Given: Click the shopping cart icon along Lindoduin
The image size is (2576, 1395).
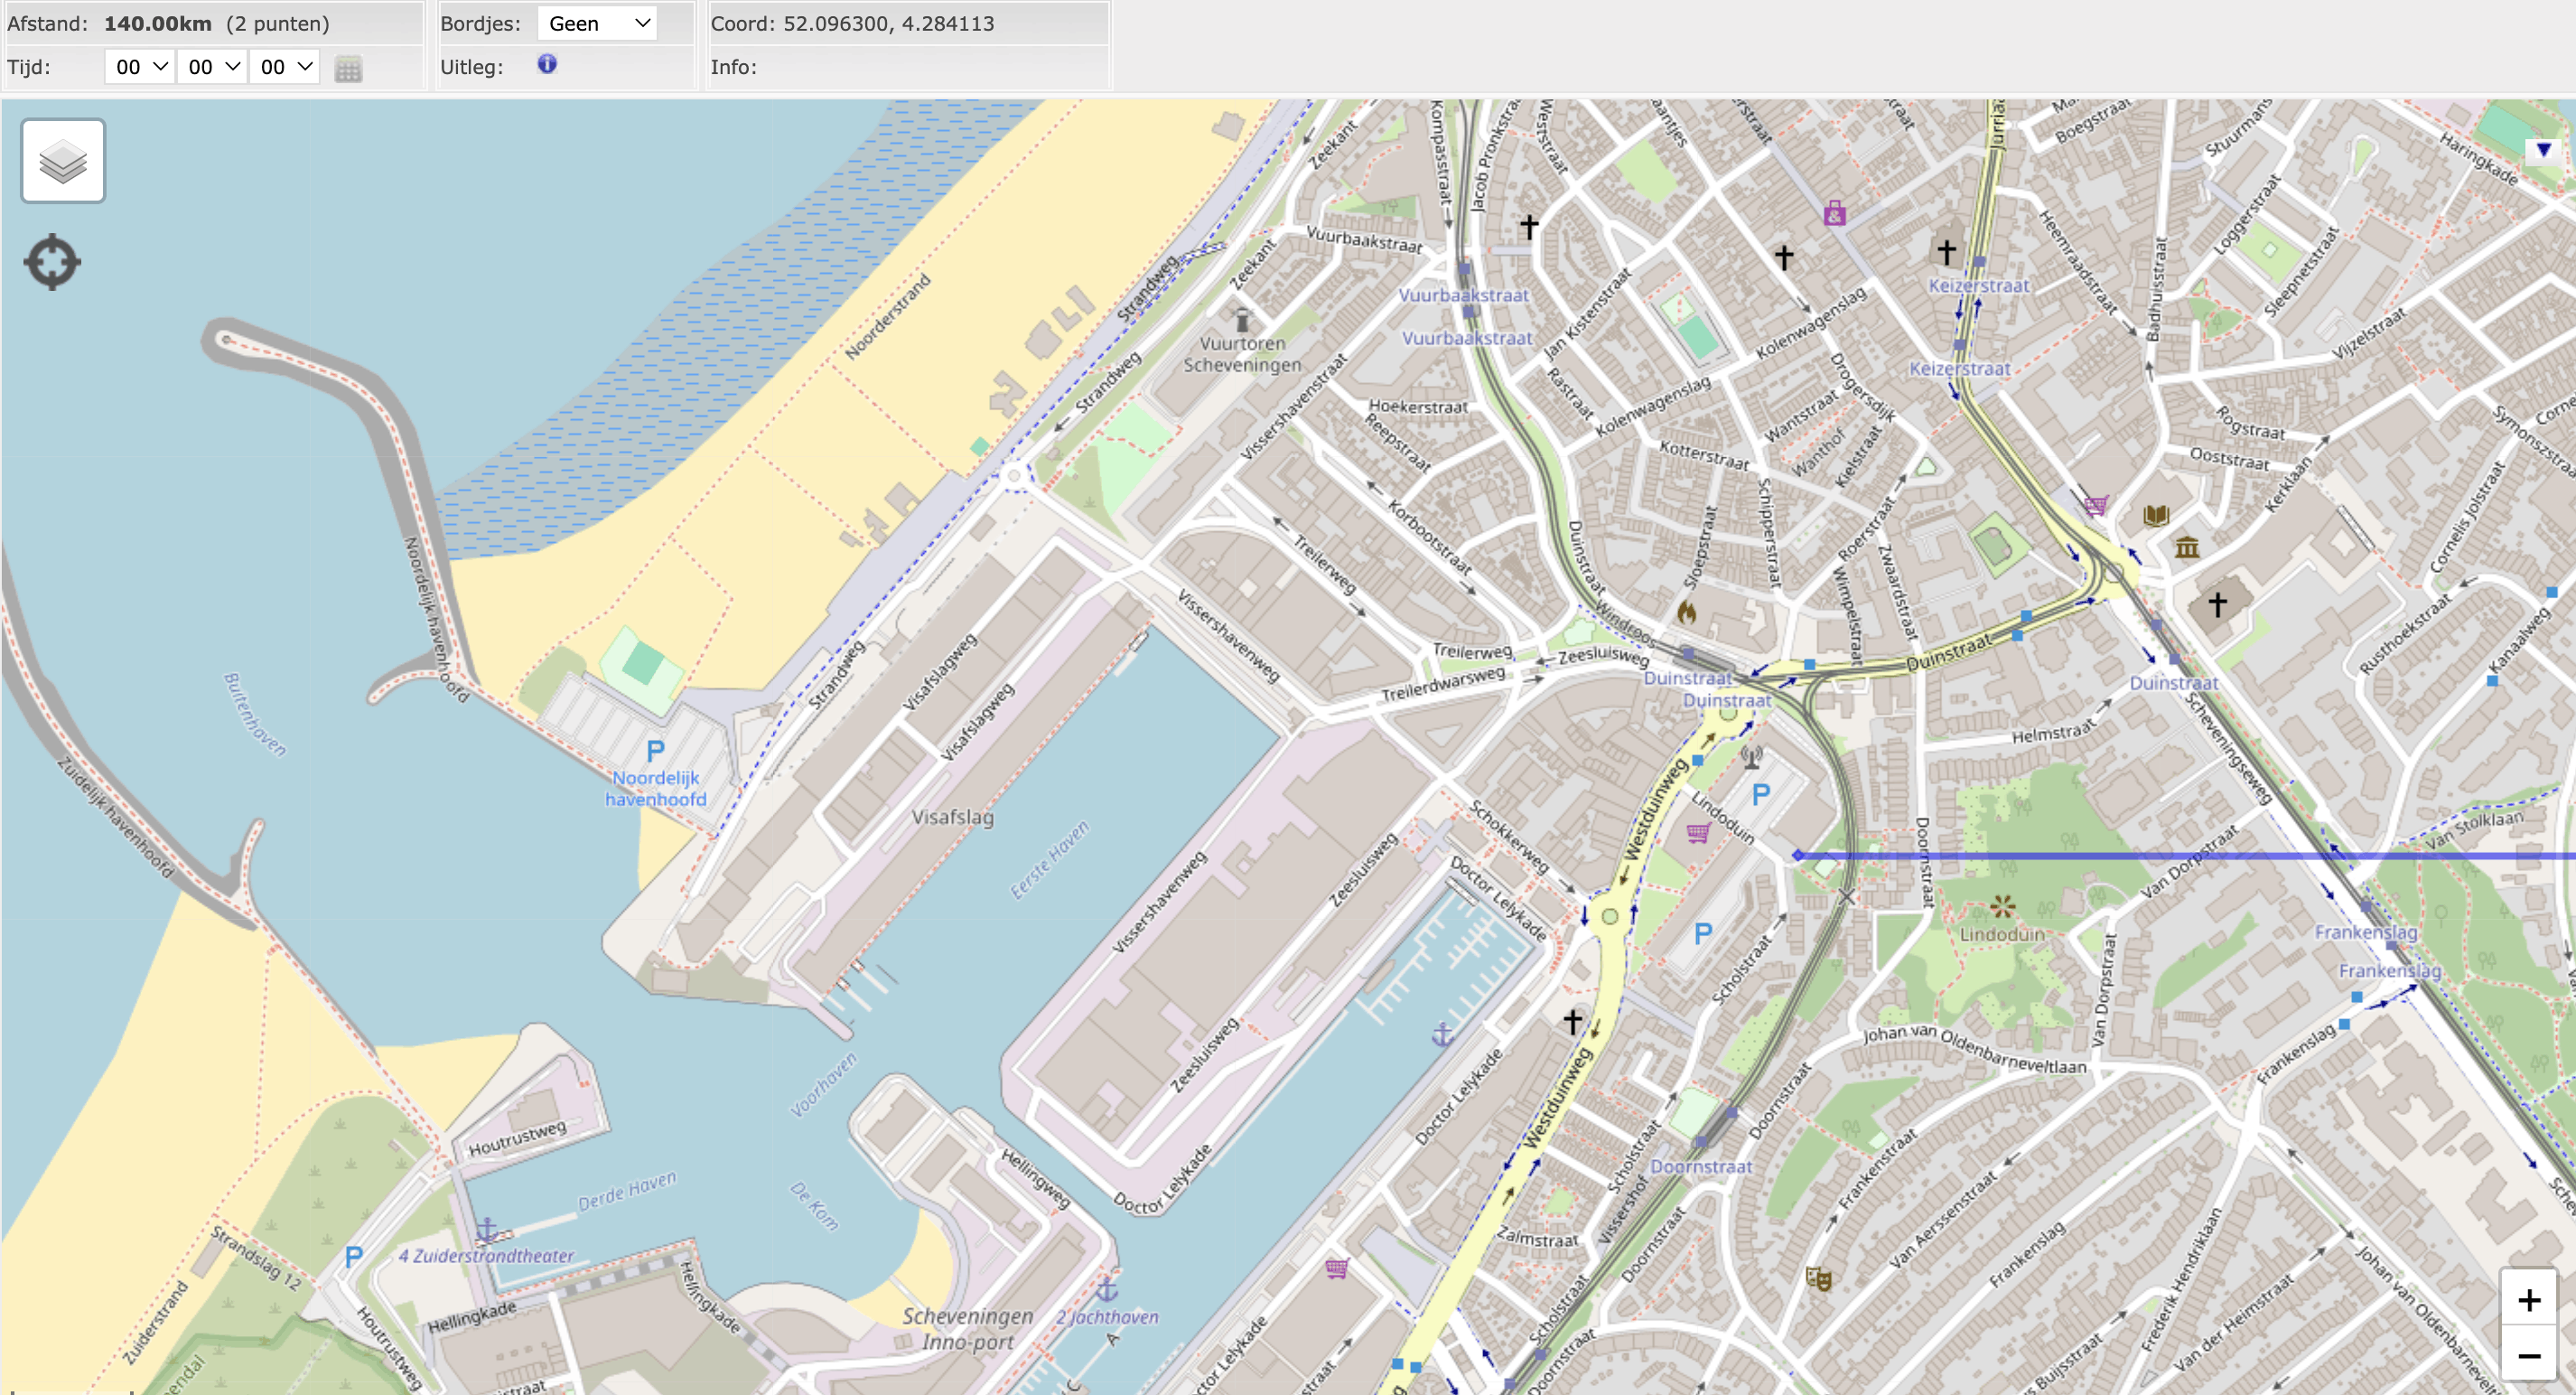Looking at the screenshot, I should (1698, 832).
